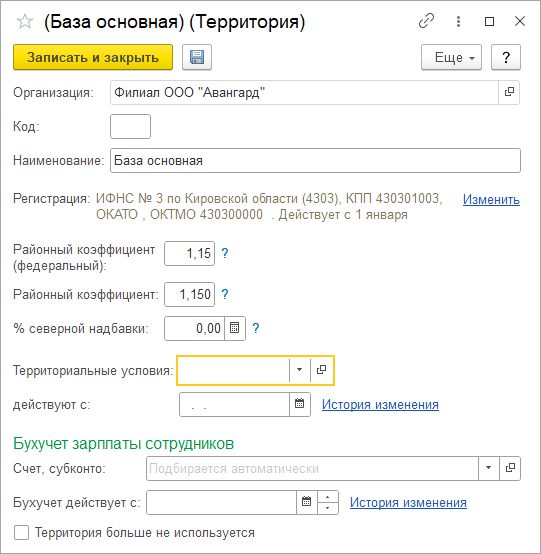Expand the Территориальные условия dropdown

(x=300, y=370)
